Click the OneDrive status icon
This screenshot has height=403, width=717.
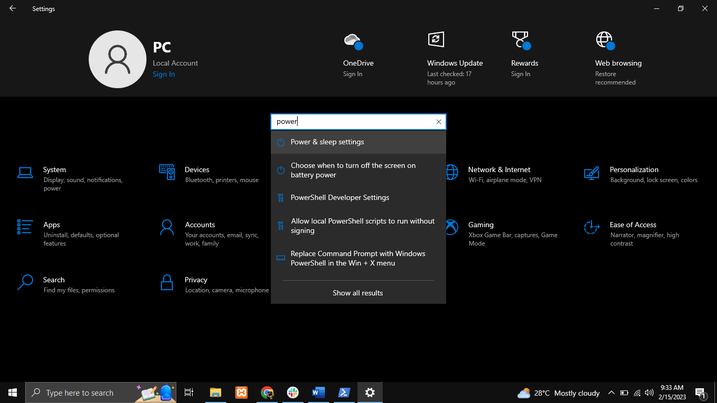(353, 42)
